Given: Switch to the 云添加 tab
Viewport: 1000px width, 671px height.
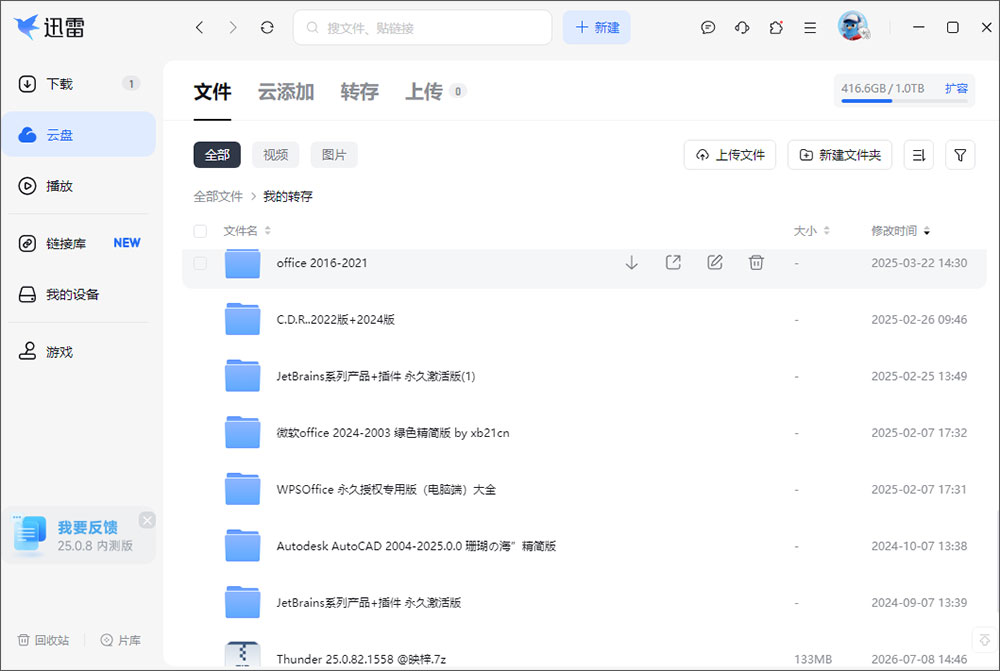Looking at the screenshot, I should pos(286,92).
